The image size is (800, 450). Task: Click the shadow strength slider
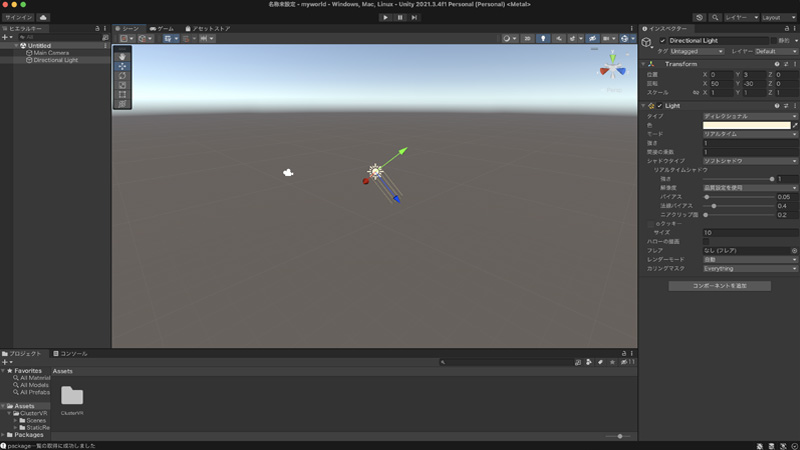click(x=738, y=179)
